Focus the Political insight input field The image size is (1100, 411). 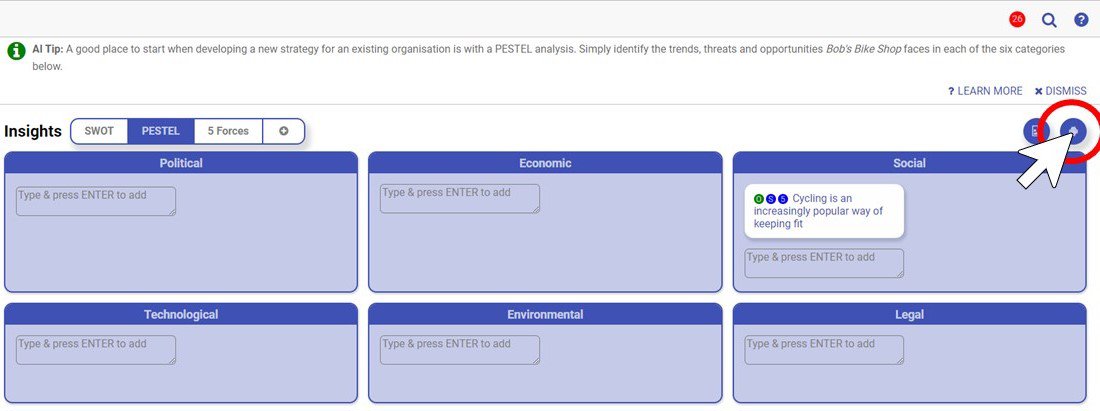[x=96, y=201]
